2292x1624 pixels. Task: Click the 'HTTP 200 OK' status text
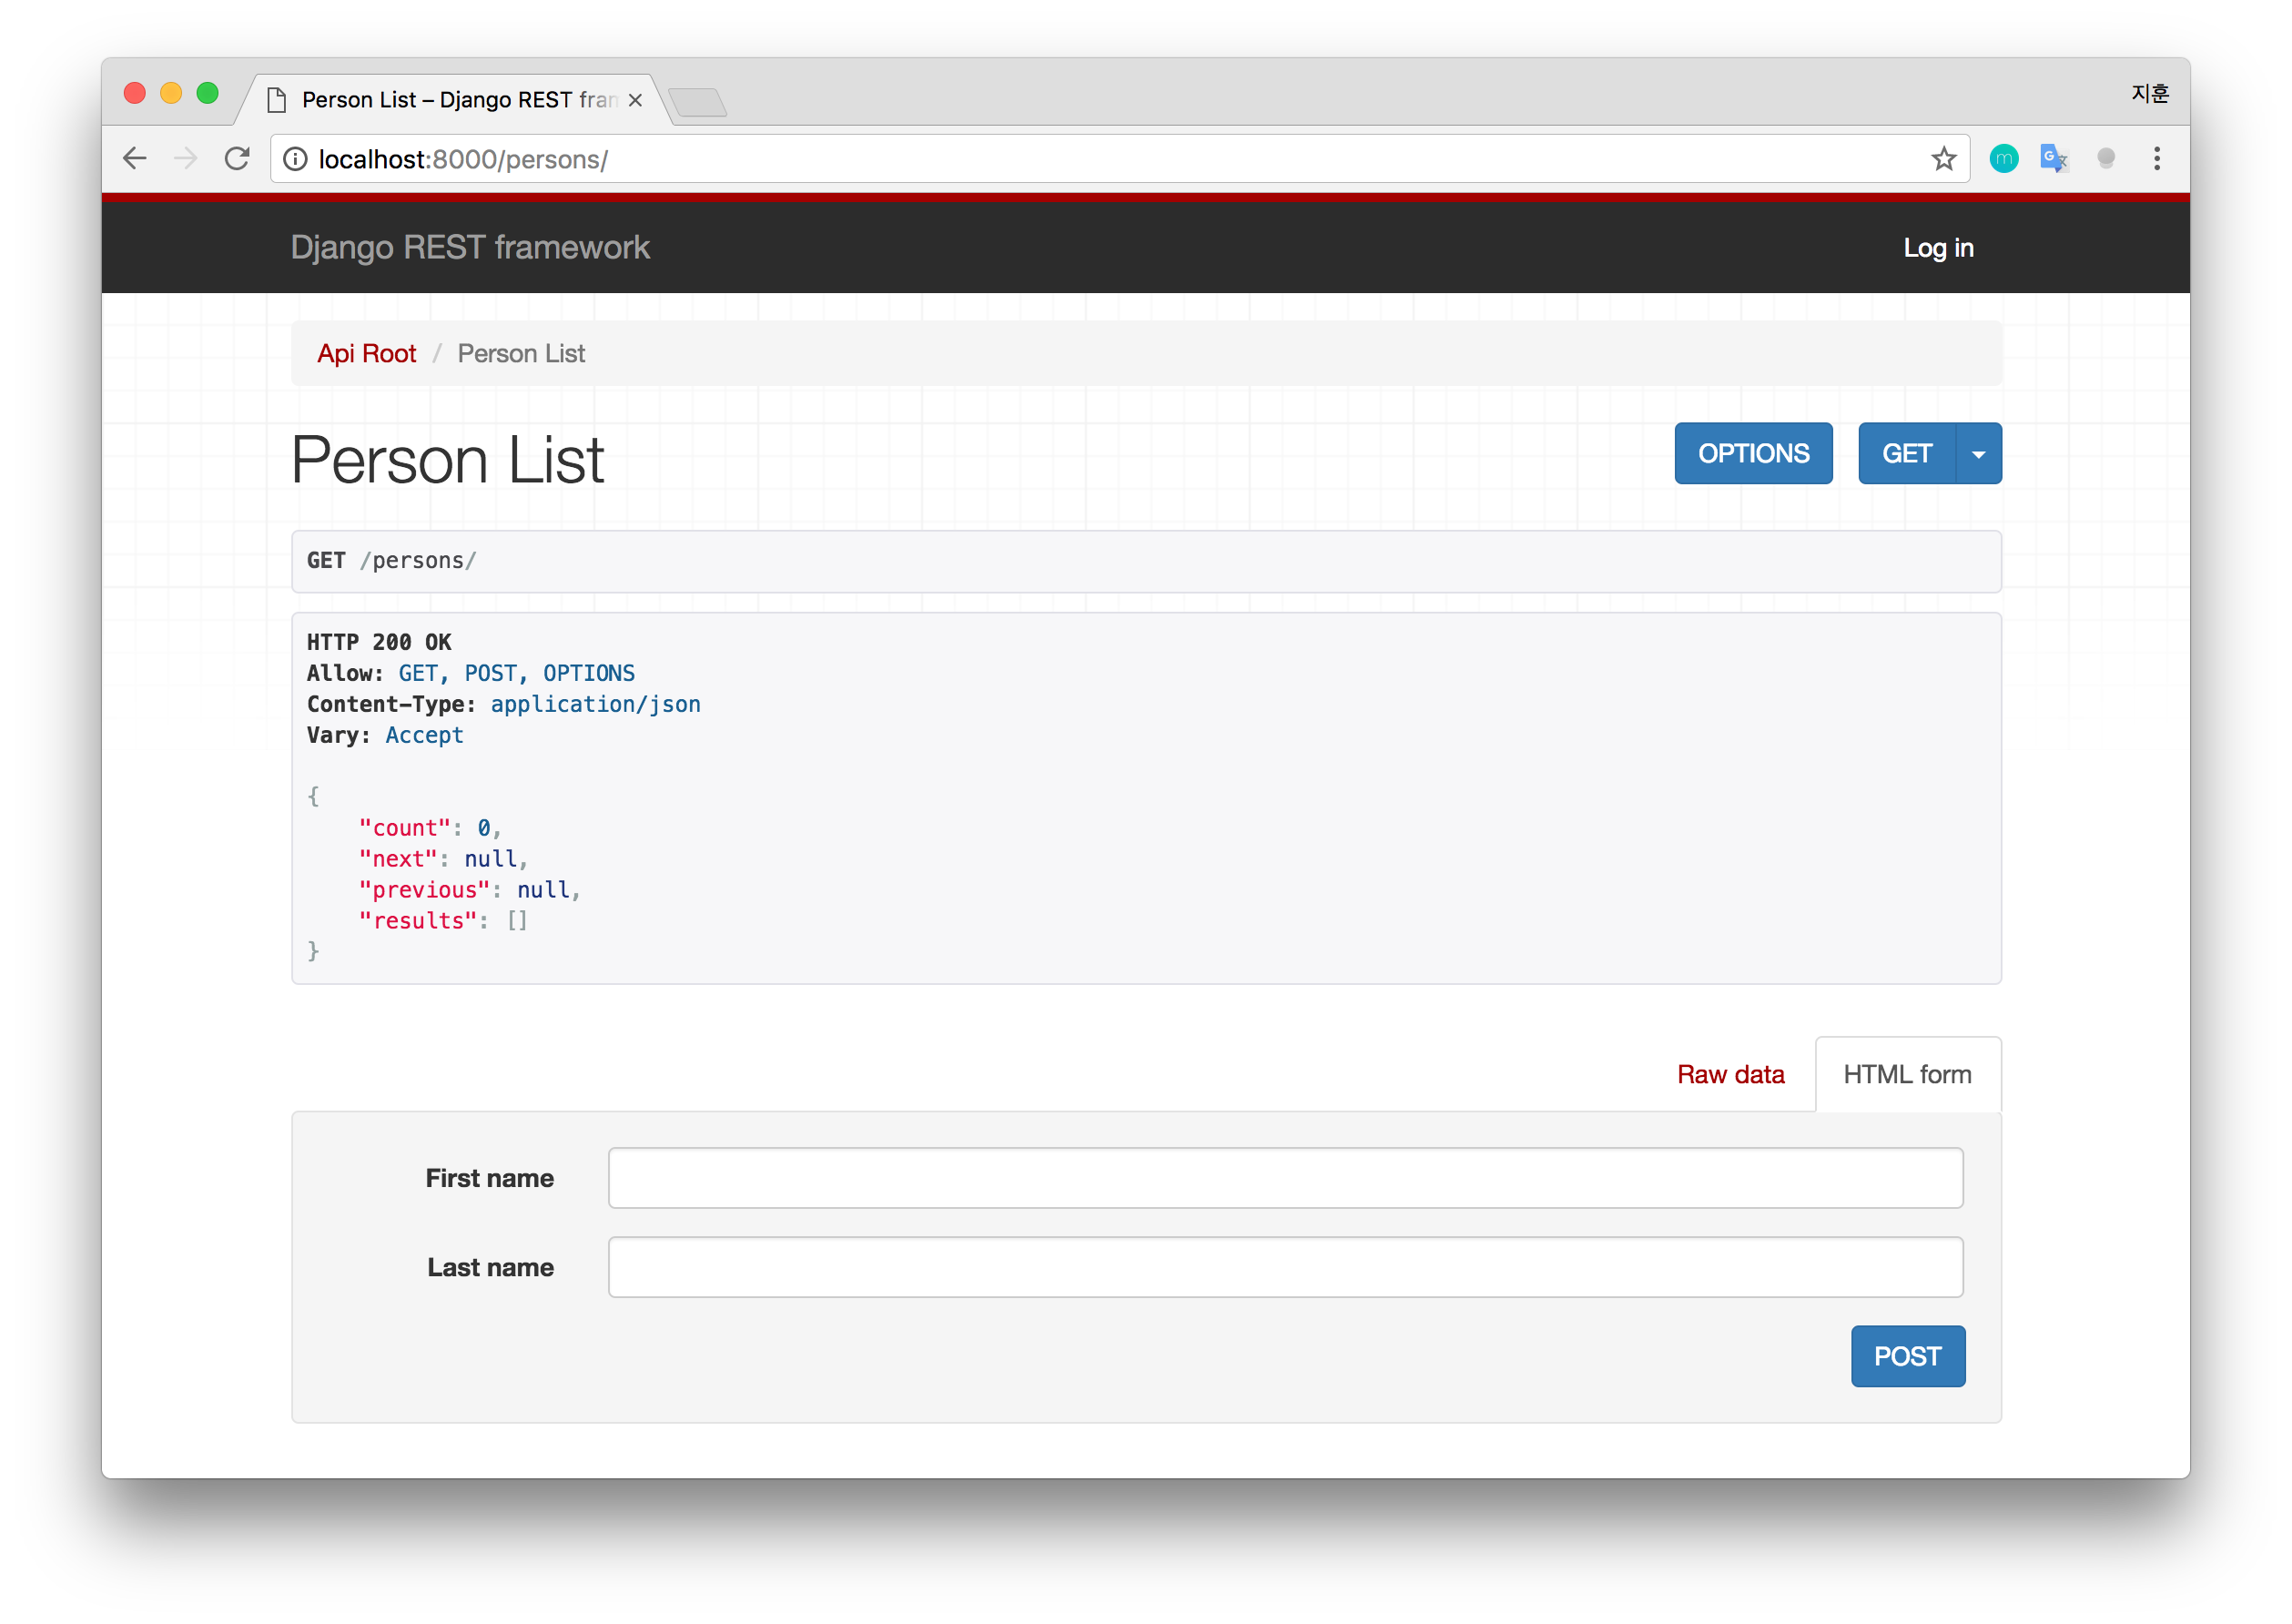point(379,642)
